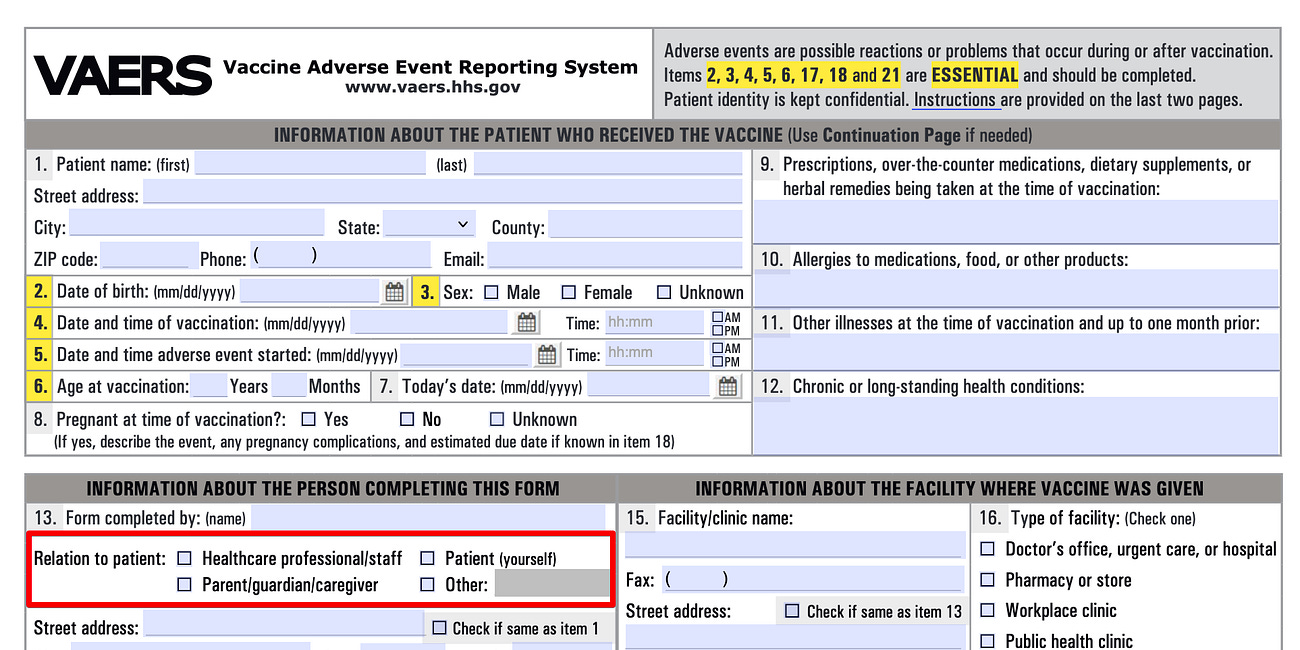The image size is (1300, 650).
Task: Click the adverse event start date field
Action: pyautogui.click(x=466, y=354)
